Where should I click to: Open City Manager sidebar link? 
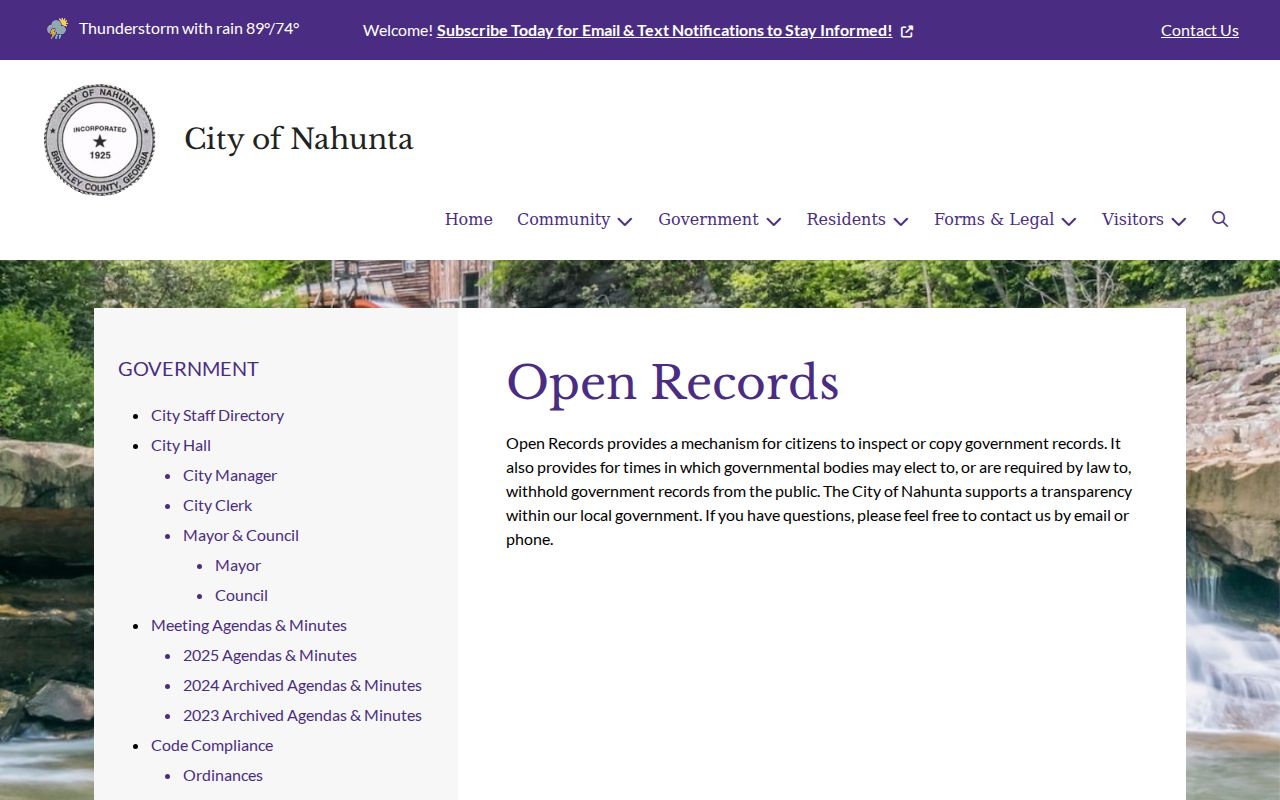click(230, 475)
